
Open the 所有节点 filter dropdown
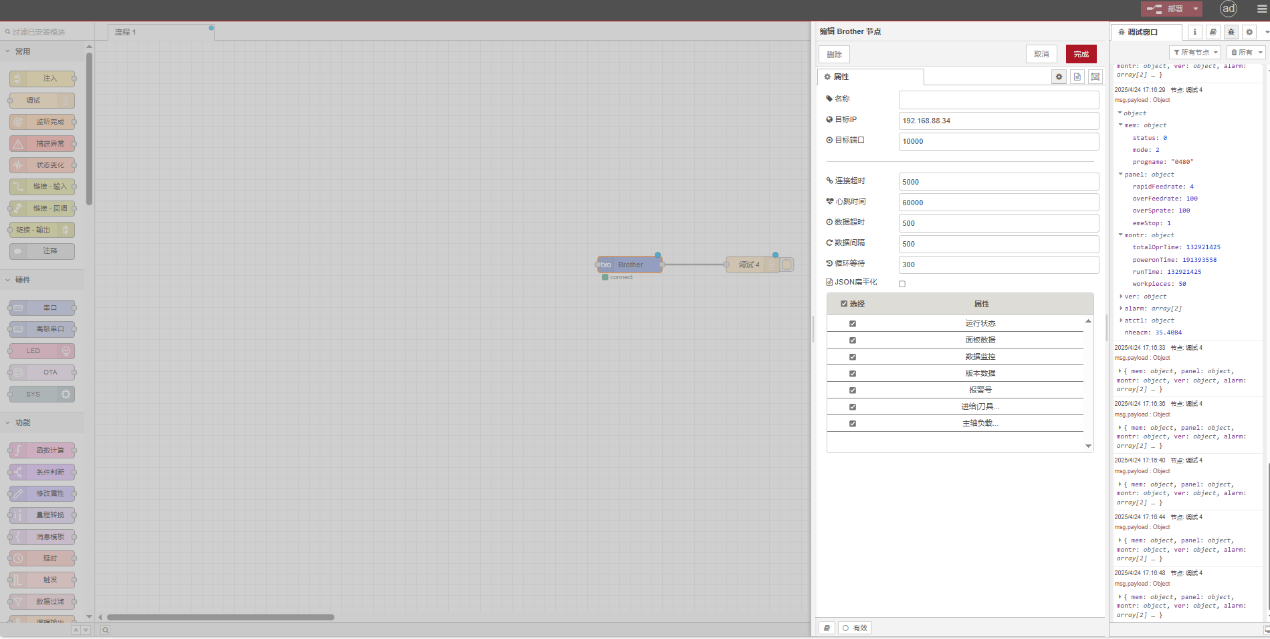coord(1194,52)
